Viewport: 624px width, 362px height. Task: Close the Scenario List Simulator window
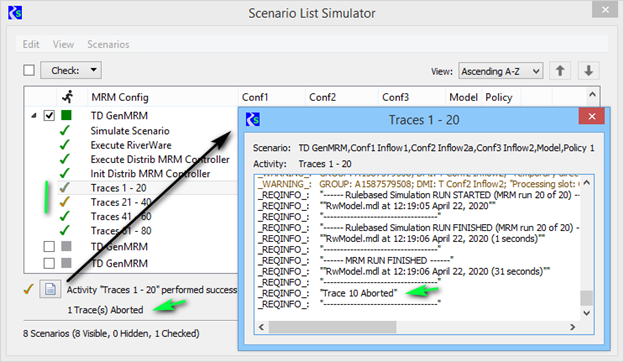[x=605, y=10]
